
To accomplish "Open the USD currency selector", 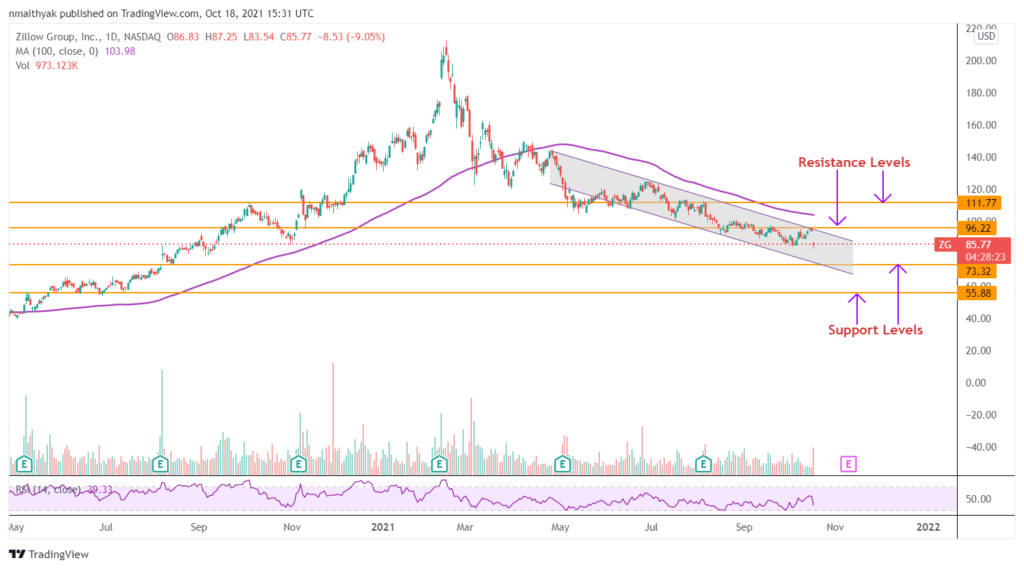I will pos(985,37).
